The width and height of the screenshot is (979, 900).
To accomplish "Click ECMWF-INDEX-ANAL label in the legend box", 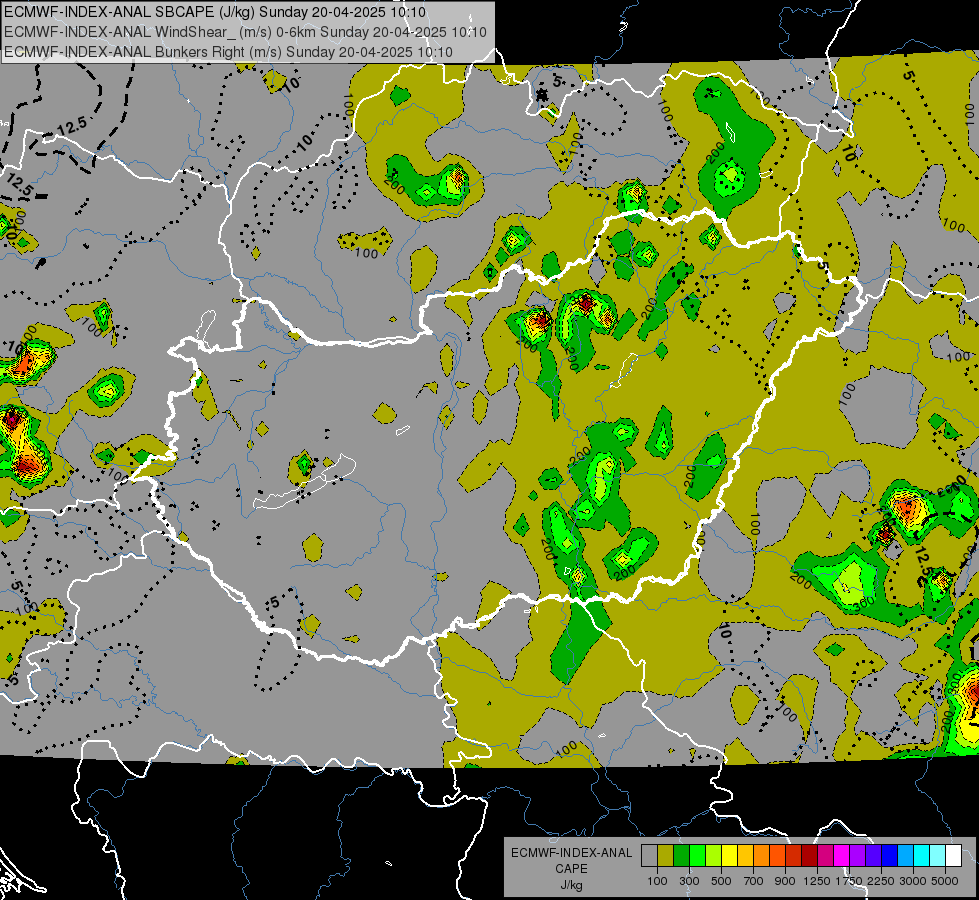I will tap(571, 853).
